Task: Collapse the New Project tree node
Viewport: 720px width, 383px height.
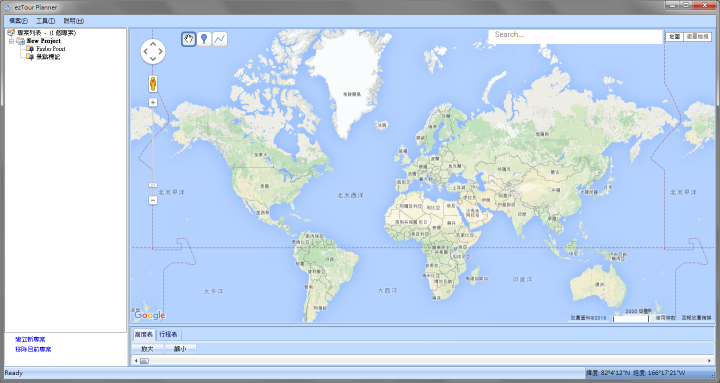Action: (x=11, y=41)
